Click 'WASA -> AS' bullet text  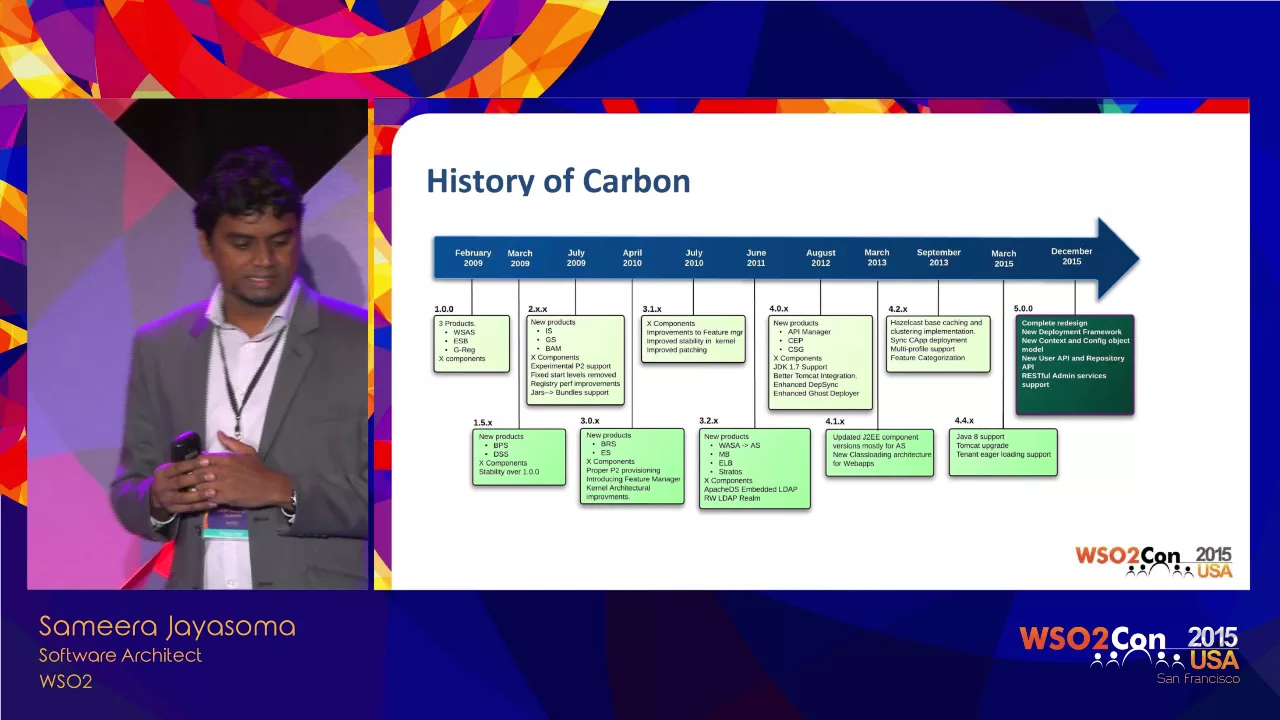click(x=739, y=445)
